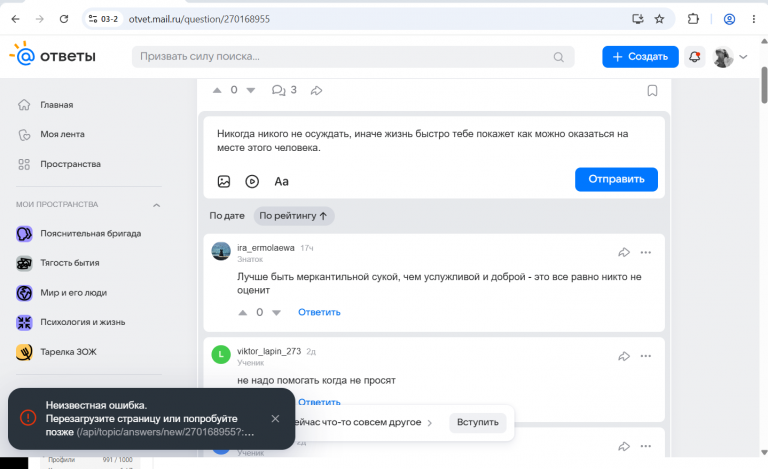Image resolution: width=768 pixels, height=469 pixels.
Task: Click viktor_lapin_273's green avatar
Action: 221,354
